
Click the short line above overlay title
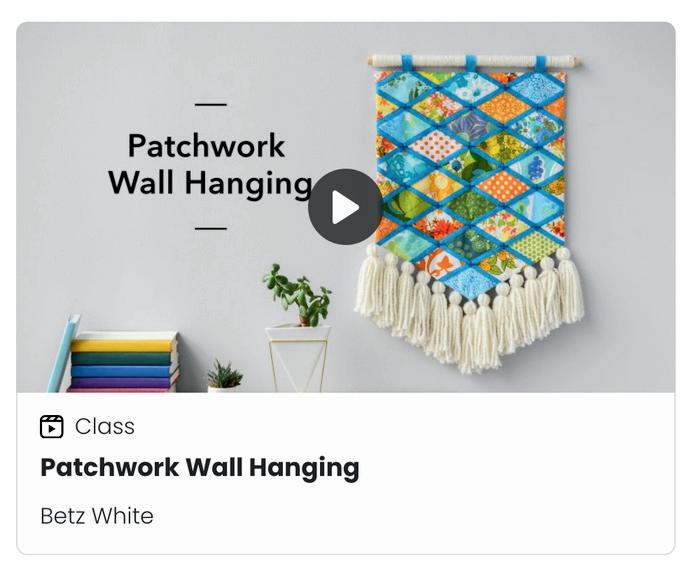tap(211, 105)
